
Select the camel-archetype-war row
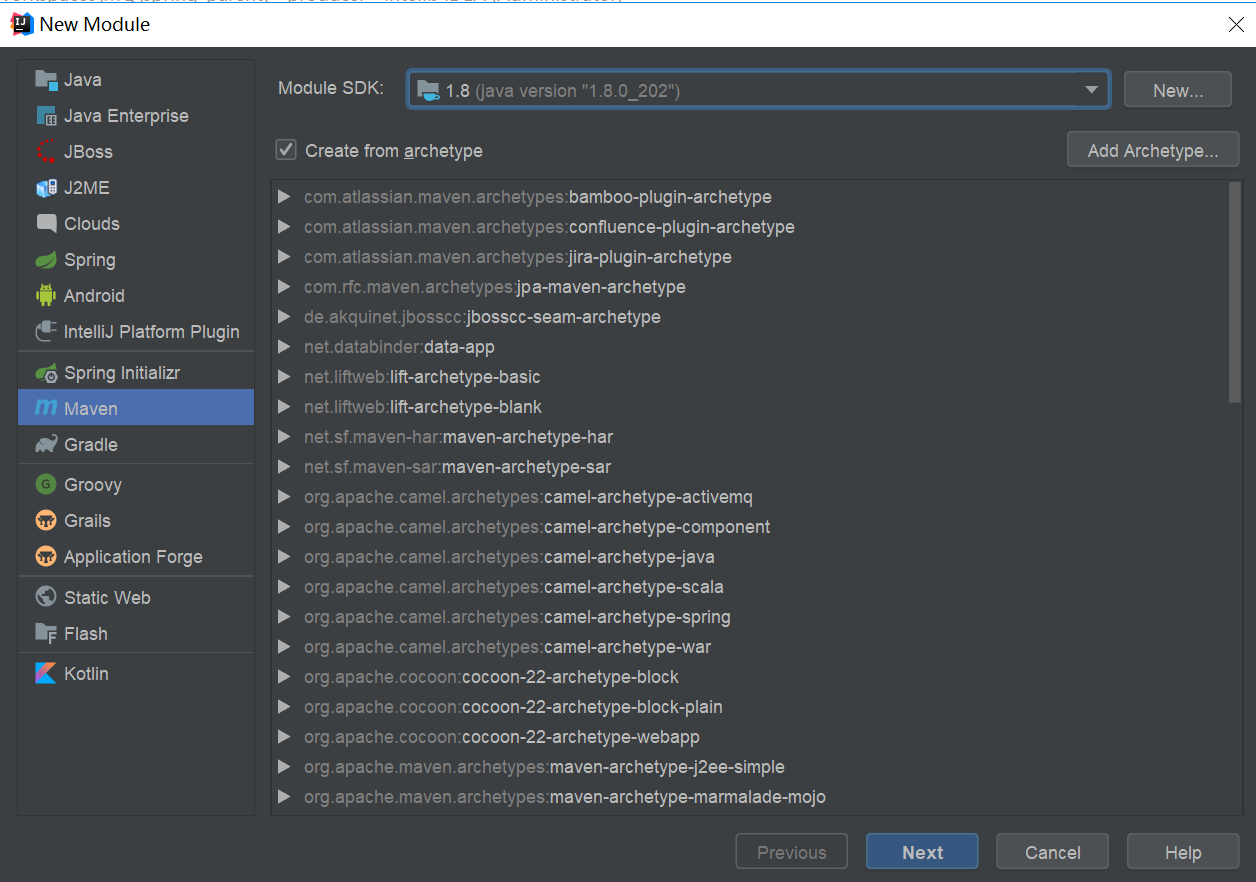[x=749, y=647]
